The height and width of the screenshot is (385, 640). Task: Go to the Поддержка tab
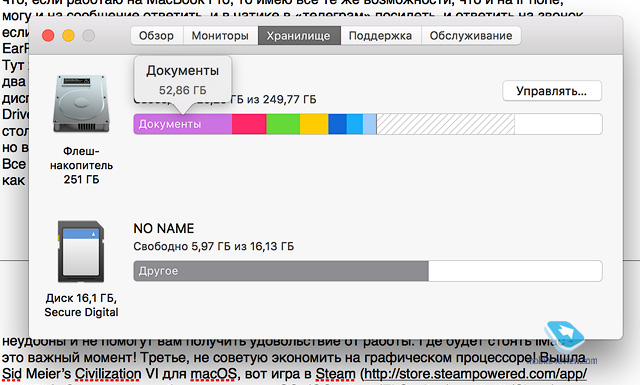click(x=381, y=36)
